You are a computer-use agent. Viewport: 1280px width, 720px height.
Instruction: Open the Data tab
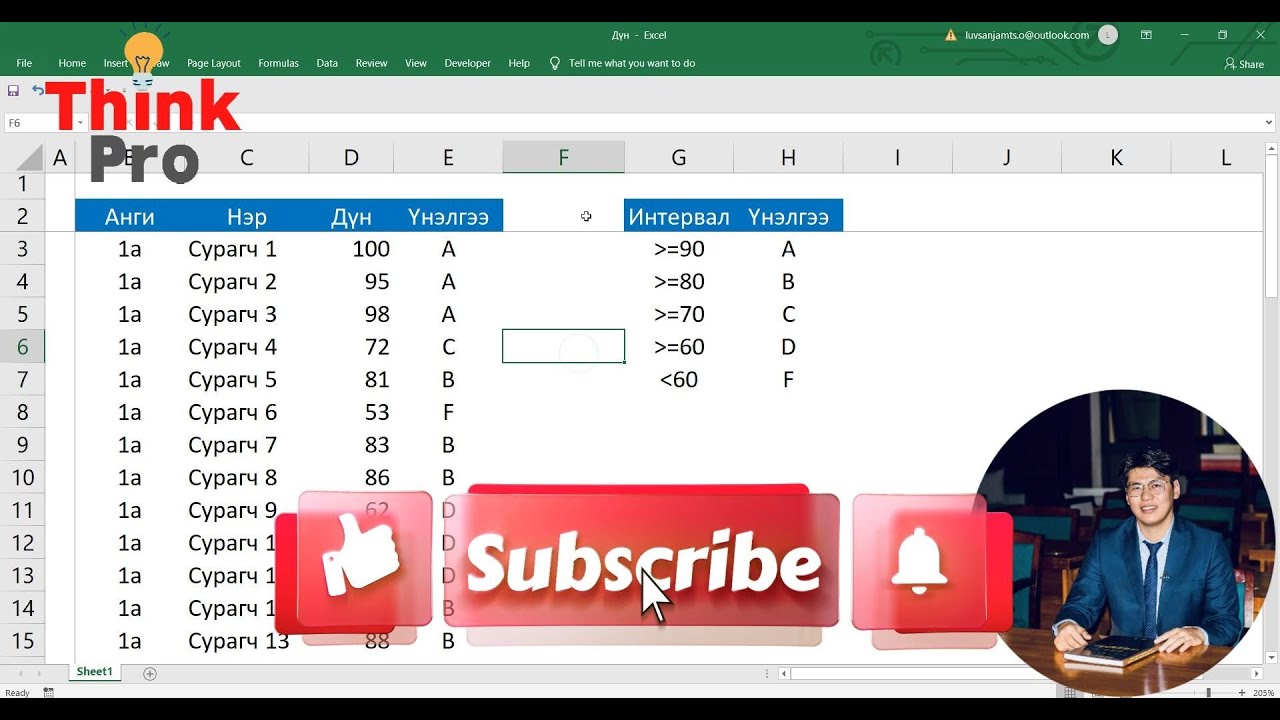pyautogui.click(x=327, y=63)
